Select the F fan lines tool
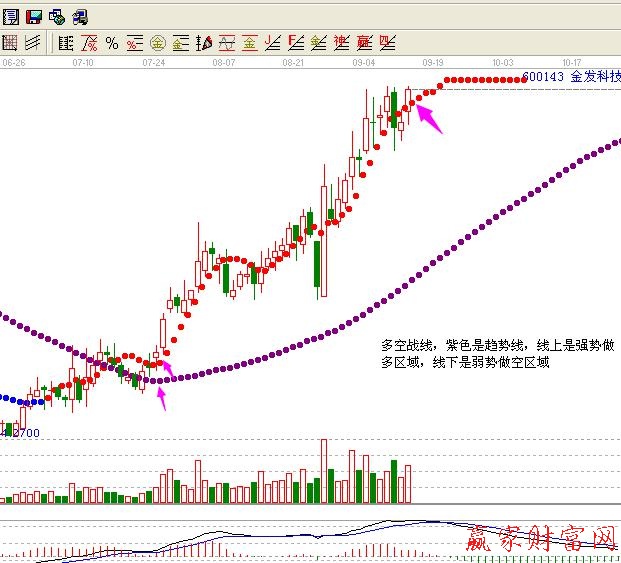The height and width of the screenshot is (563, 621). click(x=295, y=42)
